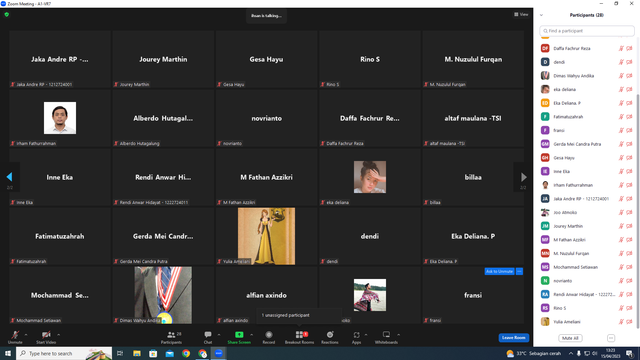This screenshot has width=640, height=360.
Task: Expand chat options arrow next to Chat
Action: point(219,335)
